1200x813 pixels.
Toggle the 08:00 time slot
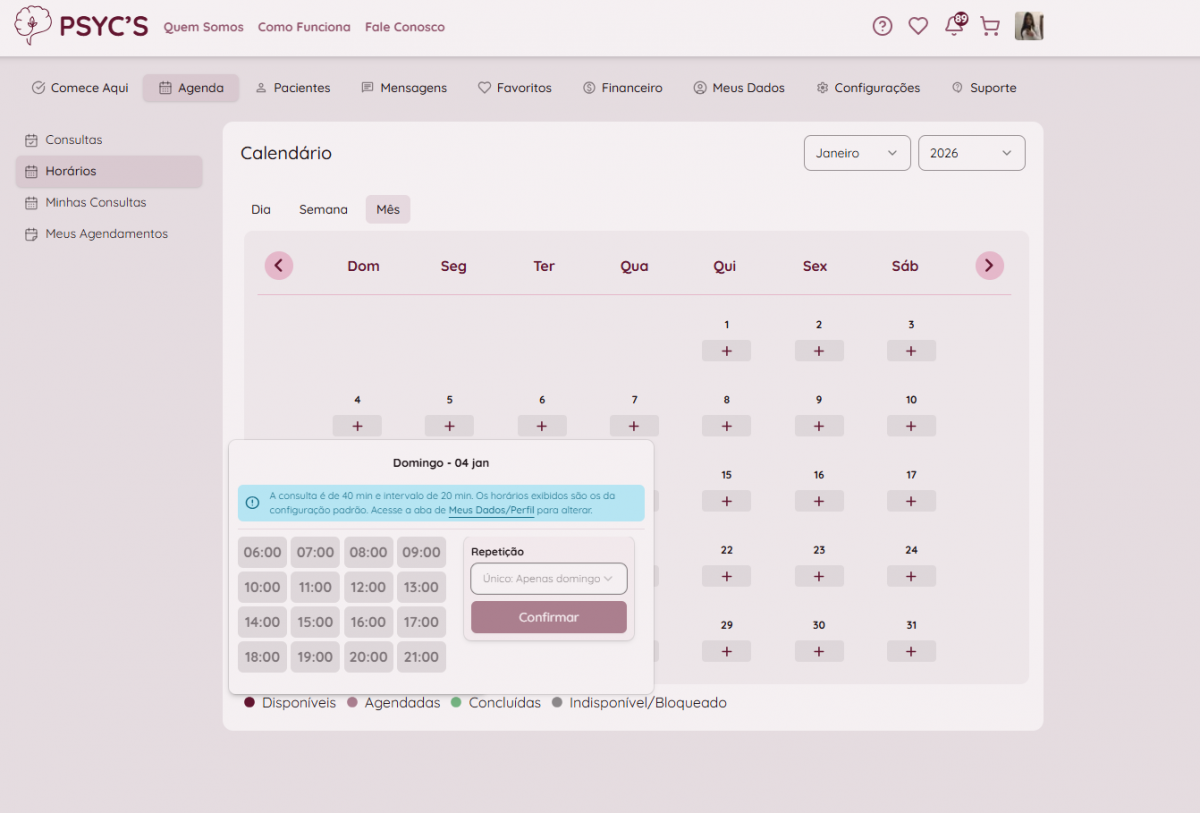[368, 552]
